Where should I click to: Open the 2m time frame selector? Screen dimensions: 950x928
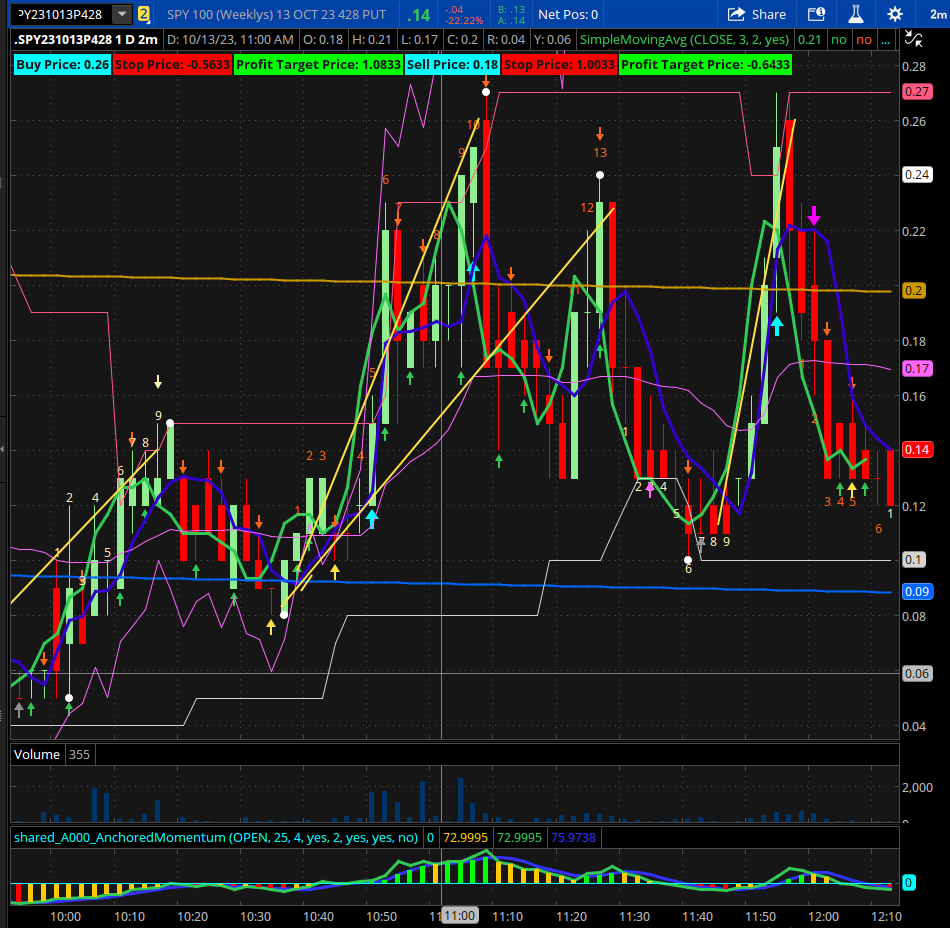coord(937,14)
